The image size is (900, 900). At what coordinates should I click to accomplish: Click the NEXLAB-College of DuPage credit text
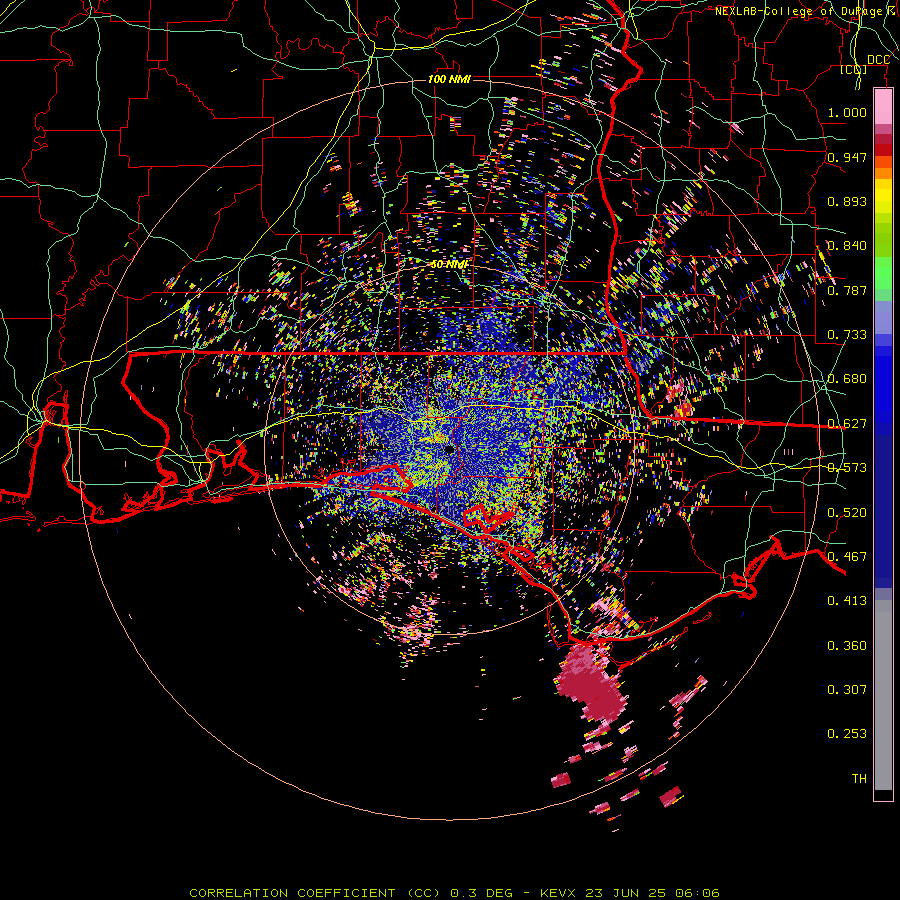coord(807,11)
